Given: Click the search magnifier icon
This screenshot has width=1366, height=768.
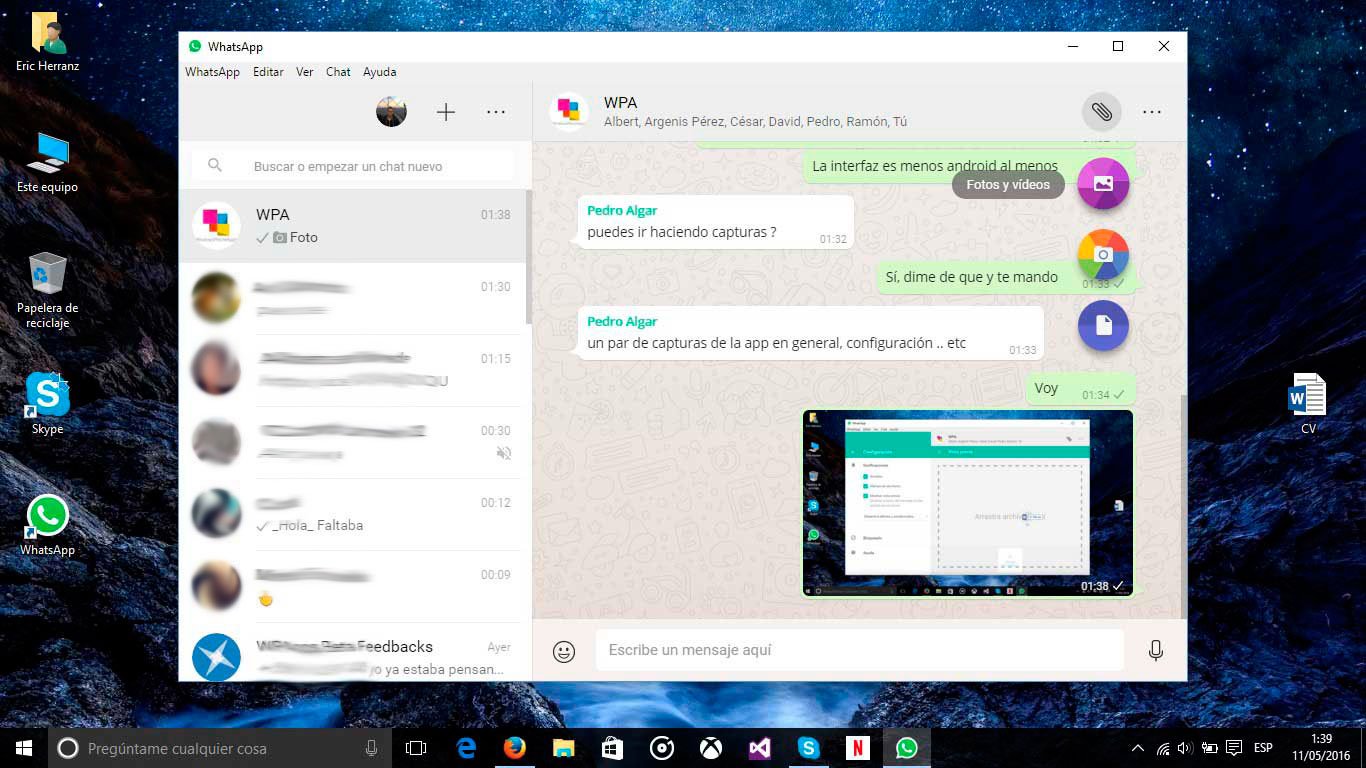Looking at the screenshot, I should click(215, 166).
